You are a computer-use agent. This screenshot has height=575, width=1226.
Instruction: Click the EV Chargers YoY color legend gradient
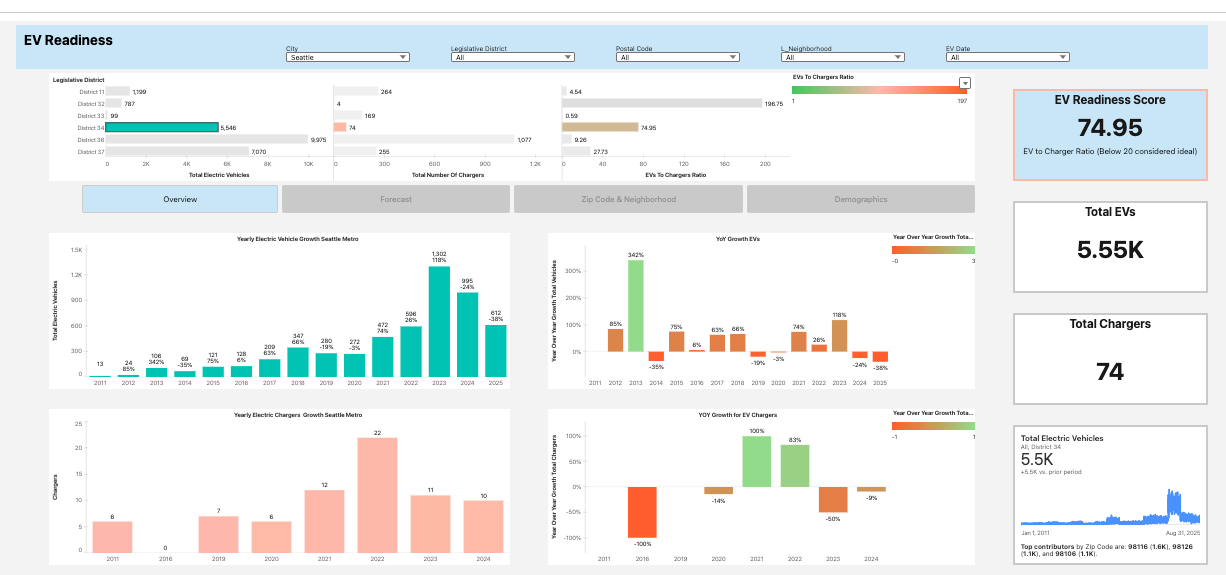[933, 426]
